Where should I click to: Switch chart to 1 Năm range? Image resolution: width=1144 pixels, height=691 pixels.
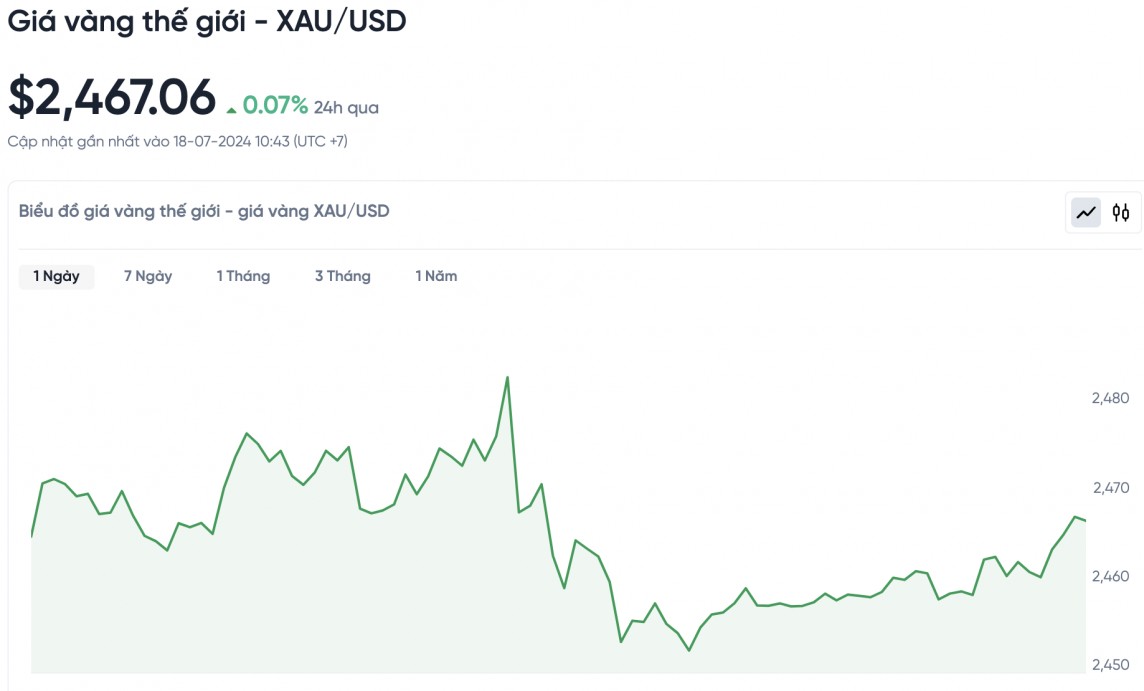tap(436, 276)
